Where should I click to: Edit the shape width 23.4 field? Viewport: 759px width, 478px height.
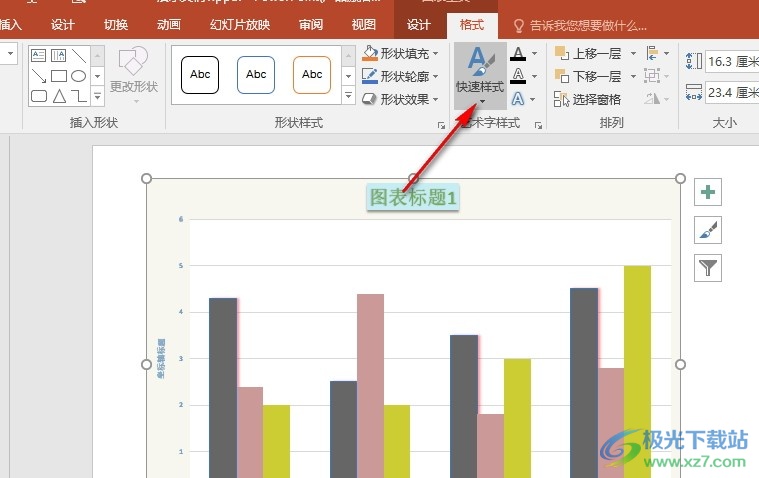732,92
